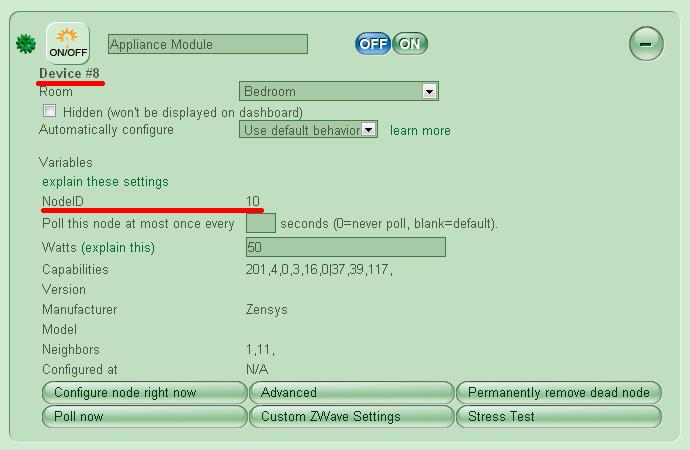The width and height of the screenshot is (690, 450).
Task: Open the explain these settings link
Action: point(105,182)
